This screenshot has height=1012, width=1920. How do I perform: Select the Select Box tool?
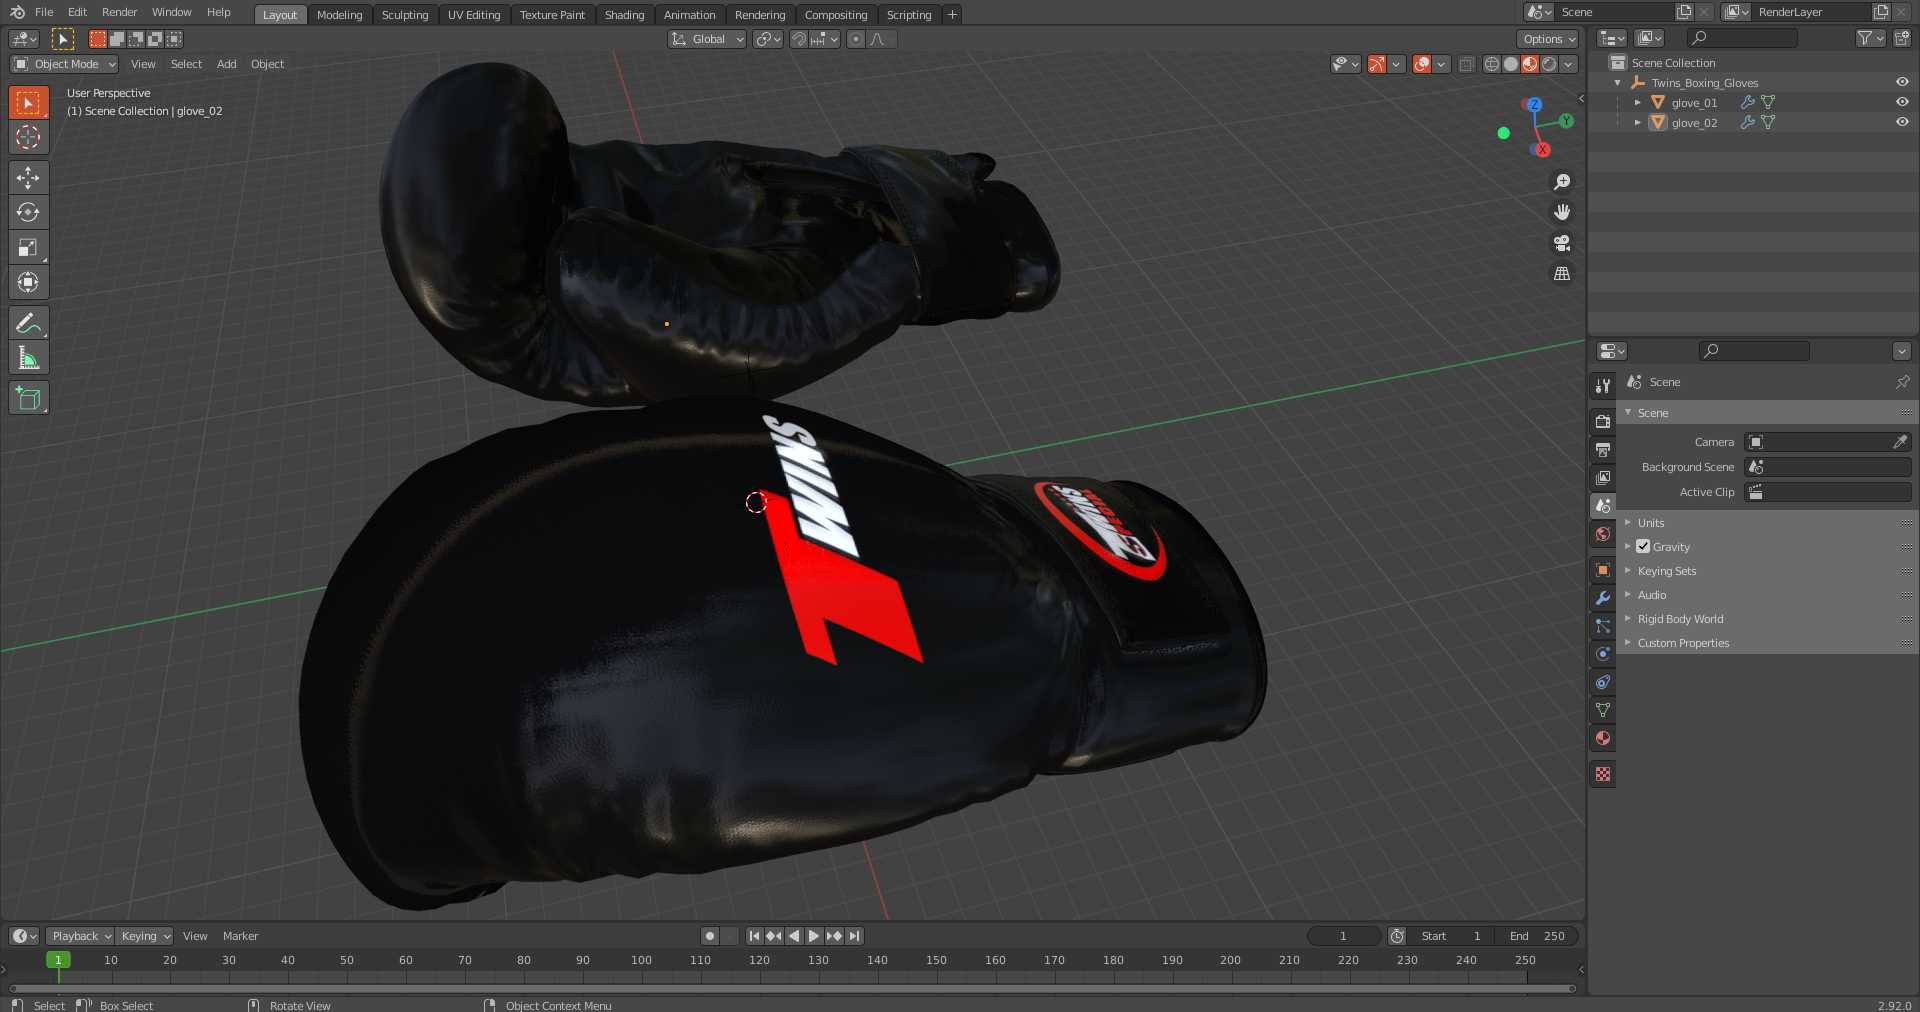tap(28, 102)
